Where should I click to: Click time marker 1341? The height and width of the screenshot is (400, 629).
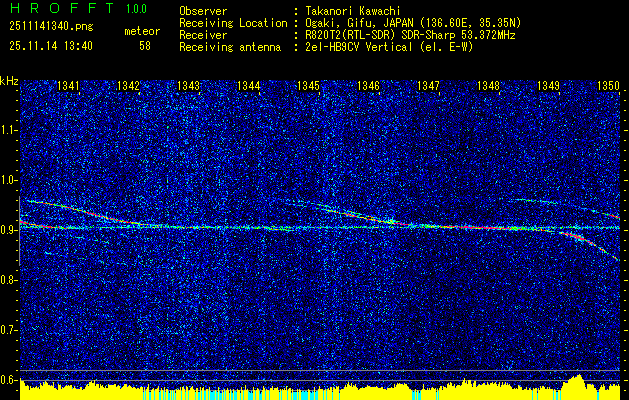[68, 85]
